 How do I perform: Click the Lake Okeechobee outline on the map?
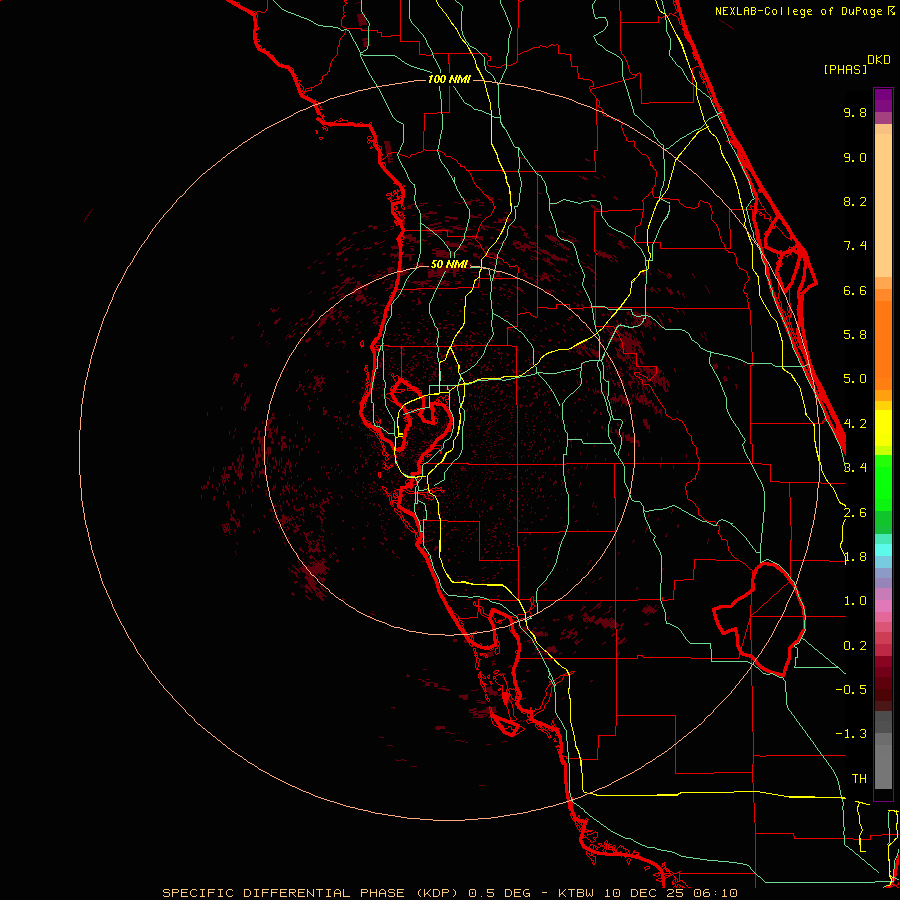(x=759, y=619)
